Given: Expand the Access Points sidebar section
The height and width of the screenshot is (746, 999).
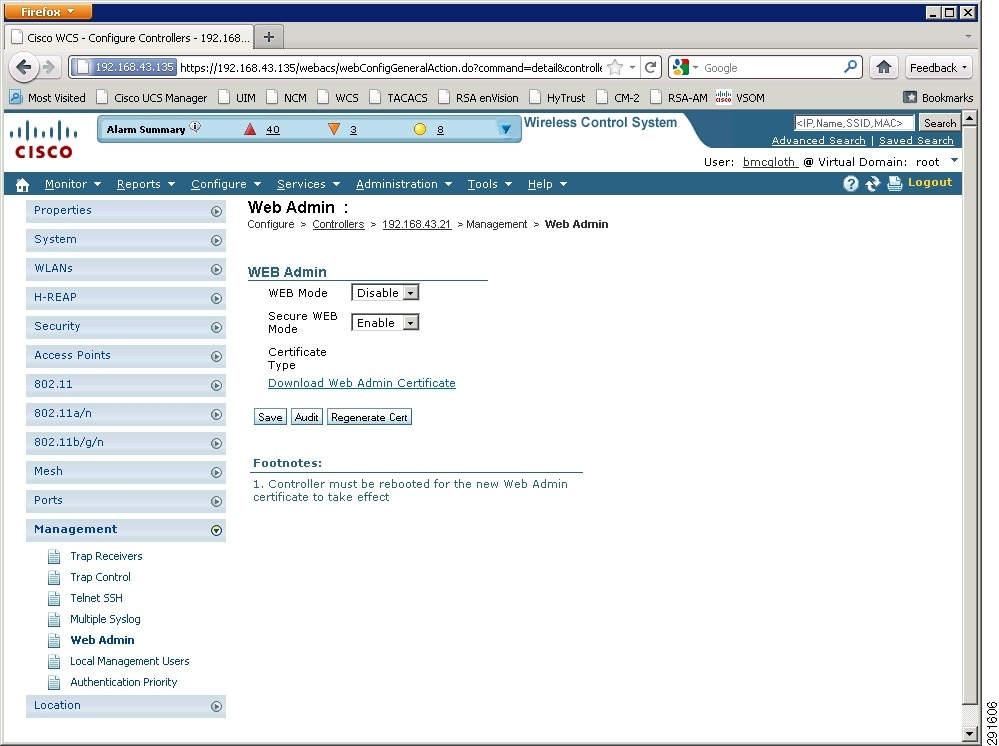Looking at the screenshot, I should click(217, 357).
